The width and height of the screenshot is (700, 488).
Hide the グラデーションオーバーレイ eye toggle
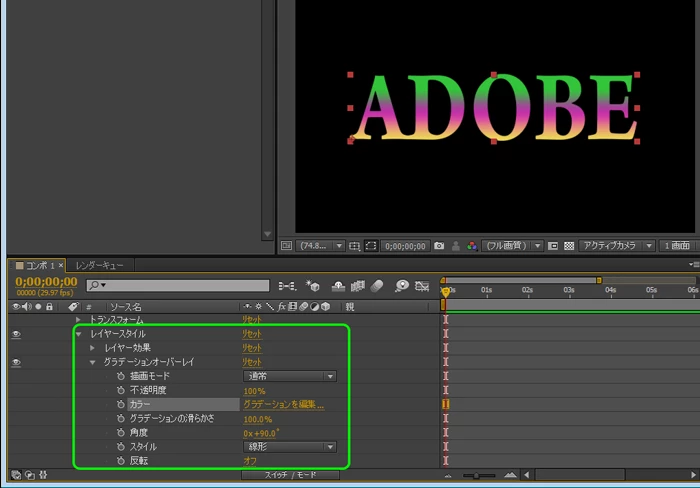point(16,362)
